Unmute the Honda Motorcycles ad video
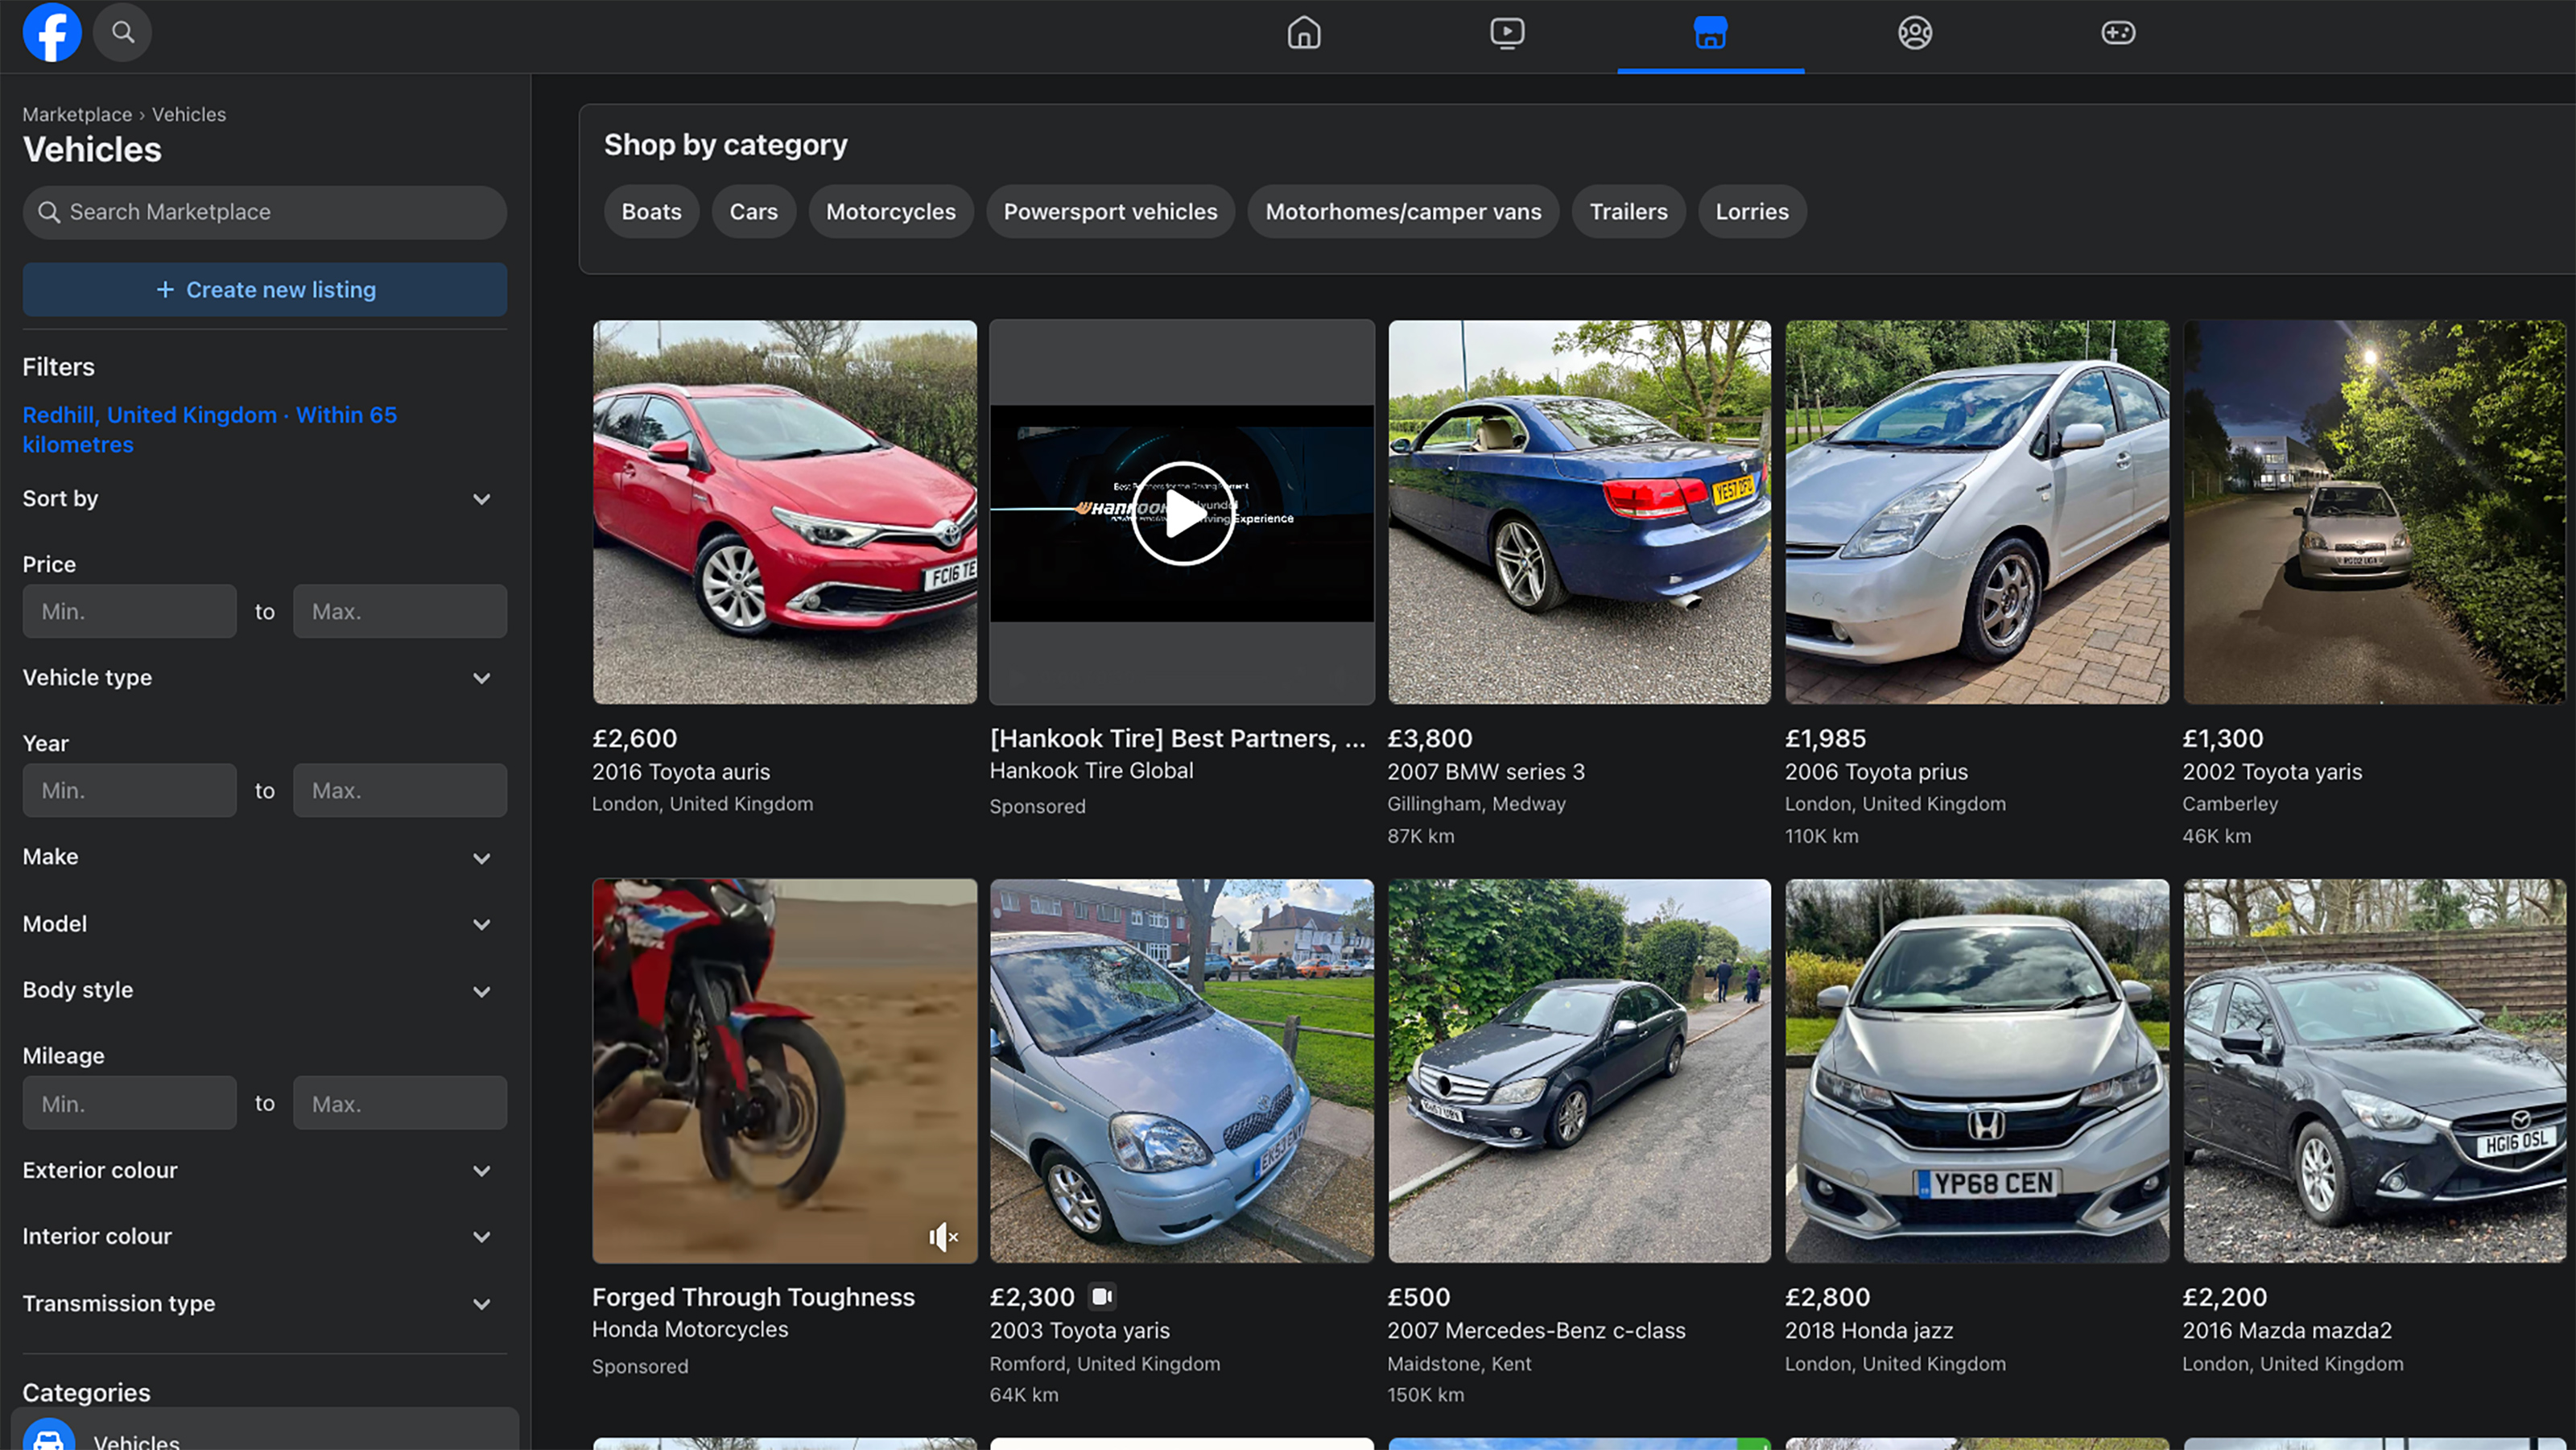Viewport: 2576px width, 1450px height. coord(943,1237)
